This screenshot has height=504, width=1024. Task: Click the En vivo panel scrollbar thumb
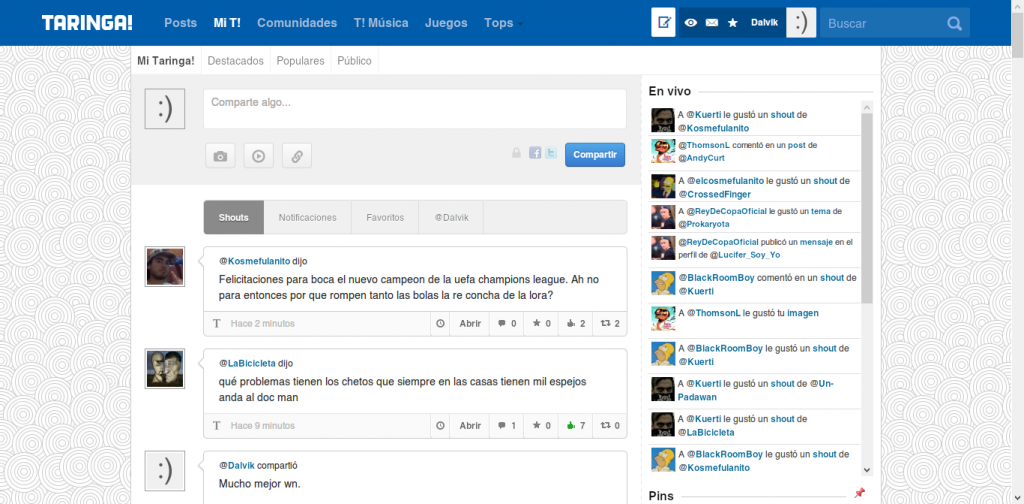867,208
